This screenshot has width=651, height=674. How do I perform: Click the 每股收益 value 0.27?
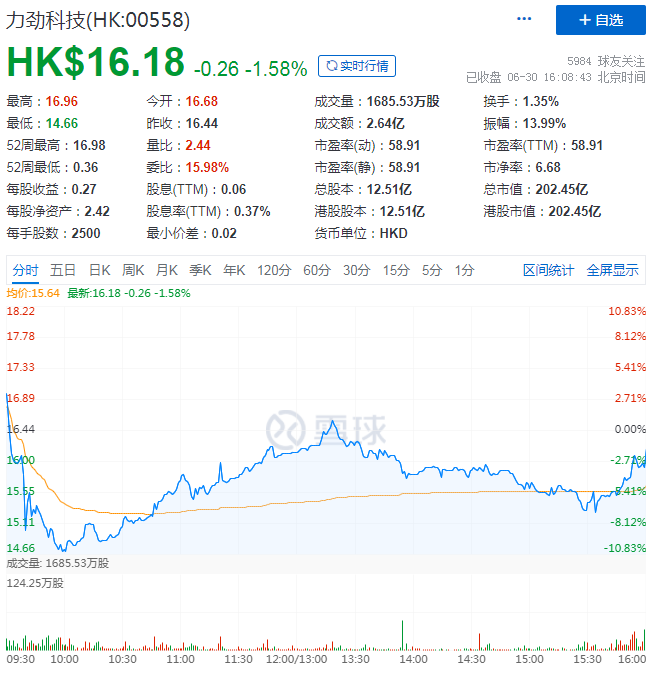[84, 189]
